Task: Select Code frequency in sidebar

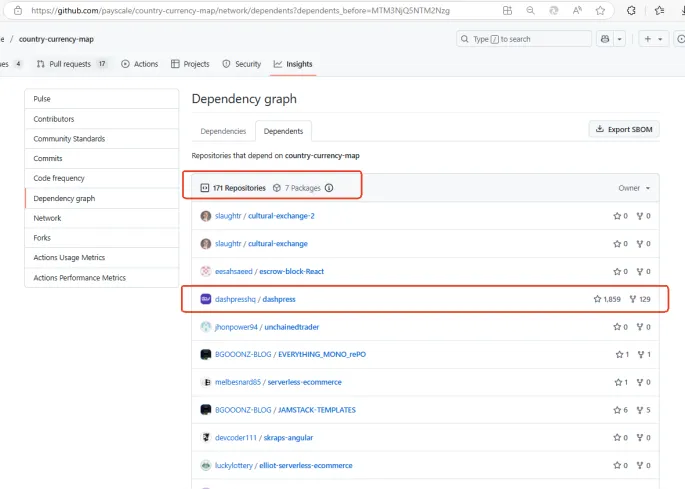Action: pyautogui.click(x=102, y=178)
